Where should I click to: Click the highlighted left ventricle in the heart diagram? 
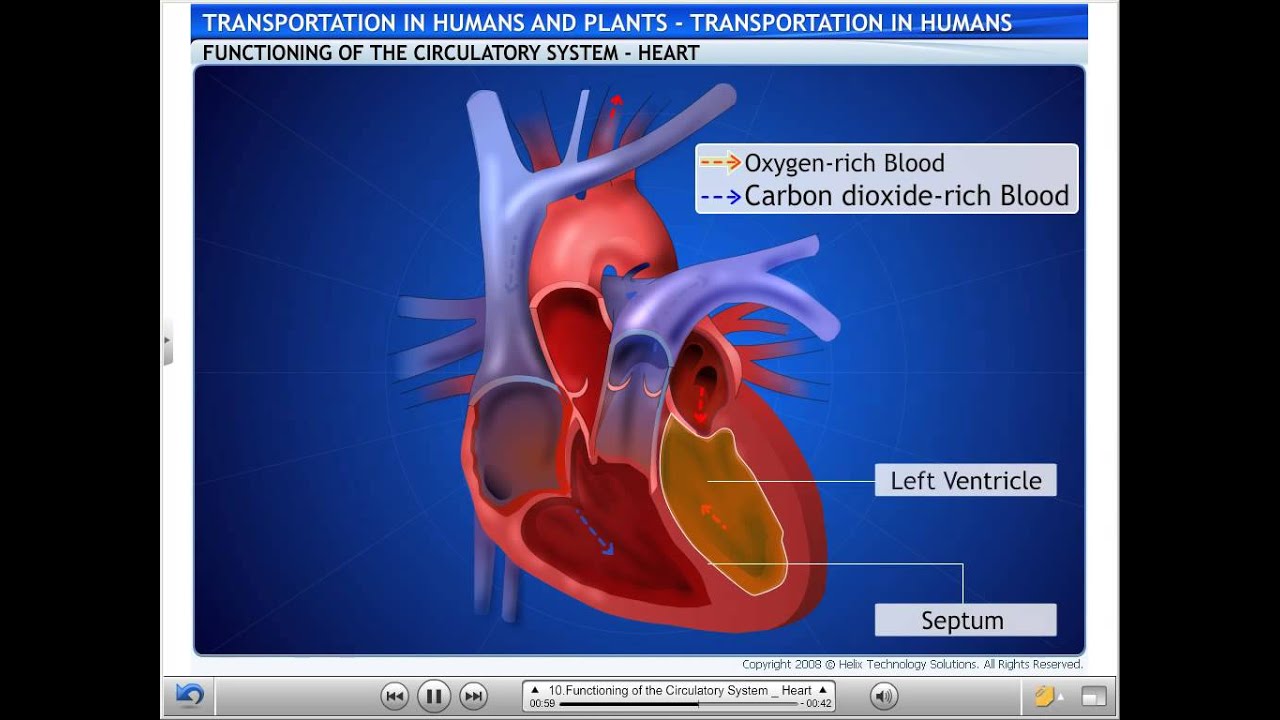[x=722, y=504]
